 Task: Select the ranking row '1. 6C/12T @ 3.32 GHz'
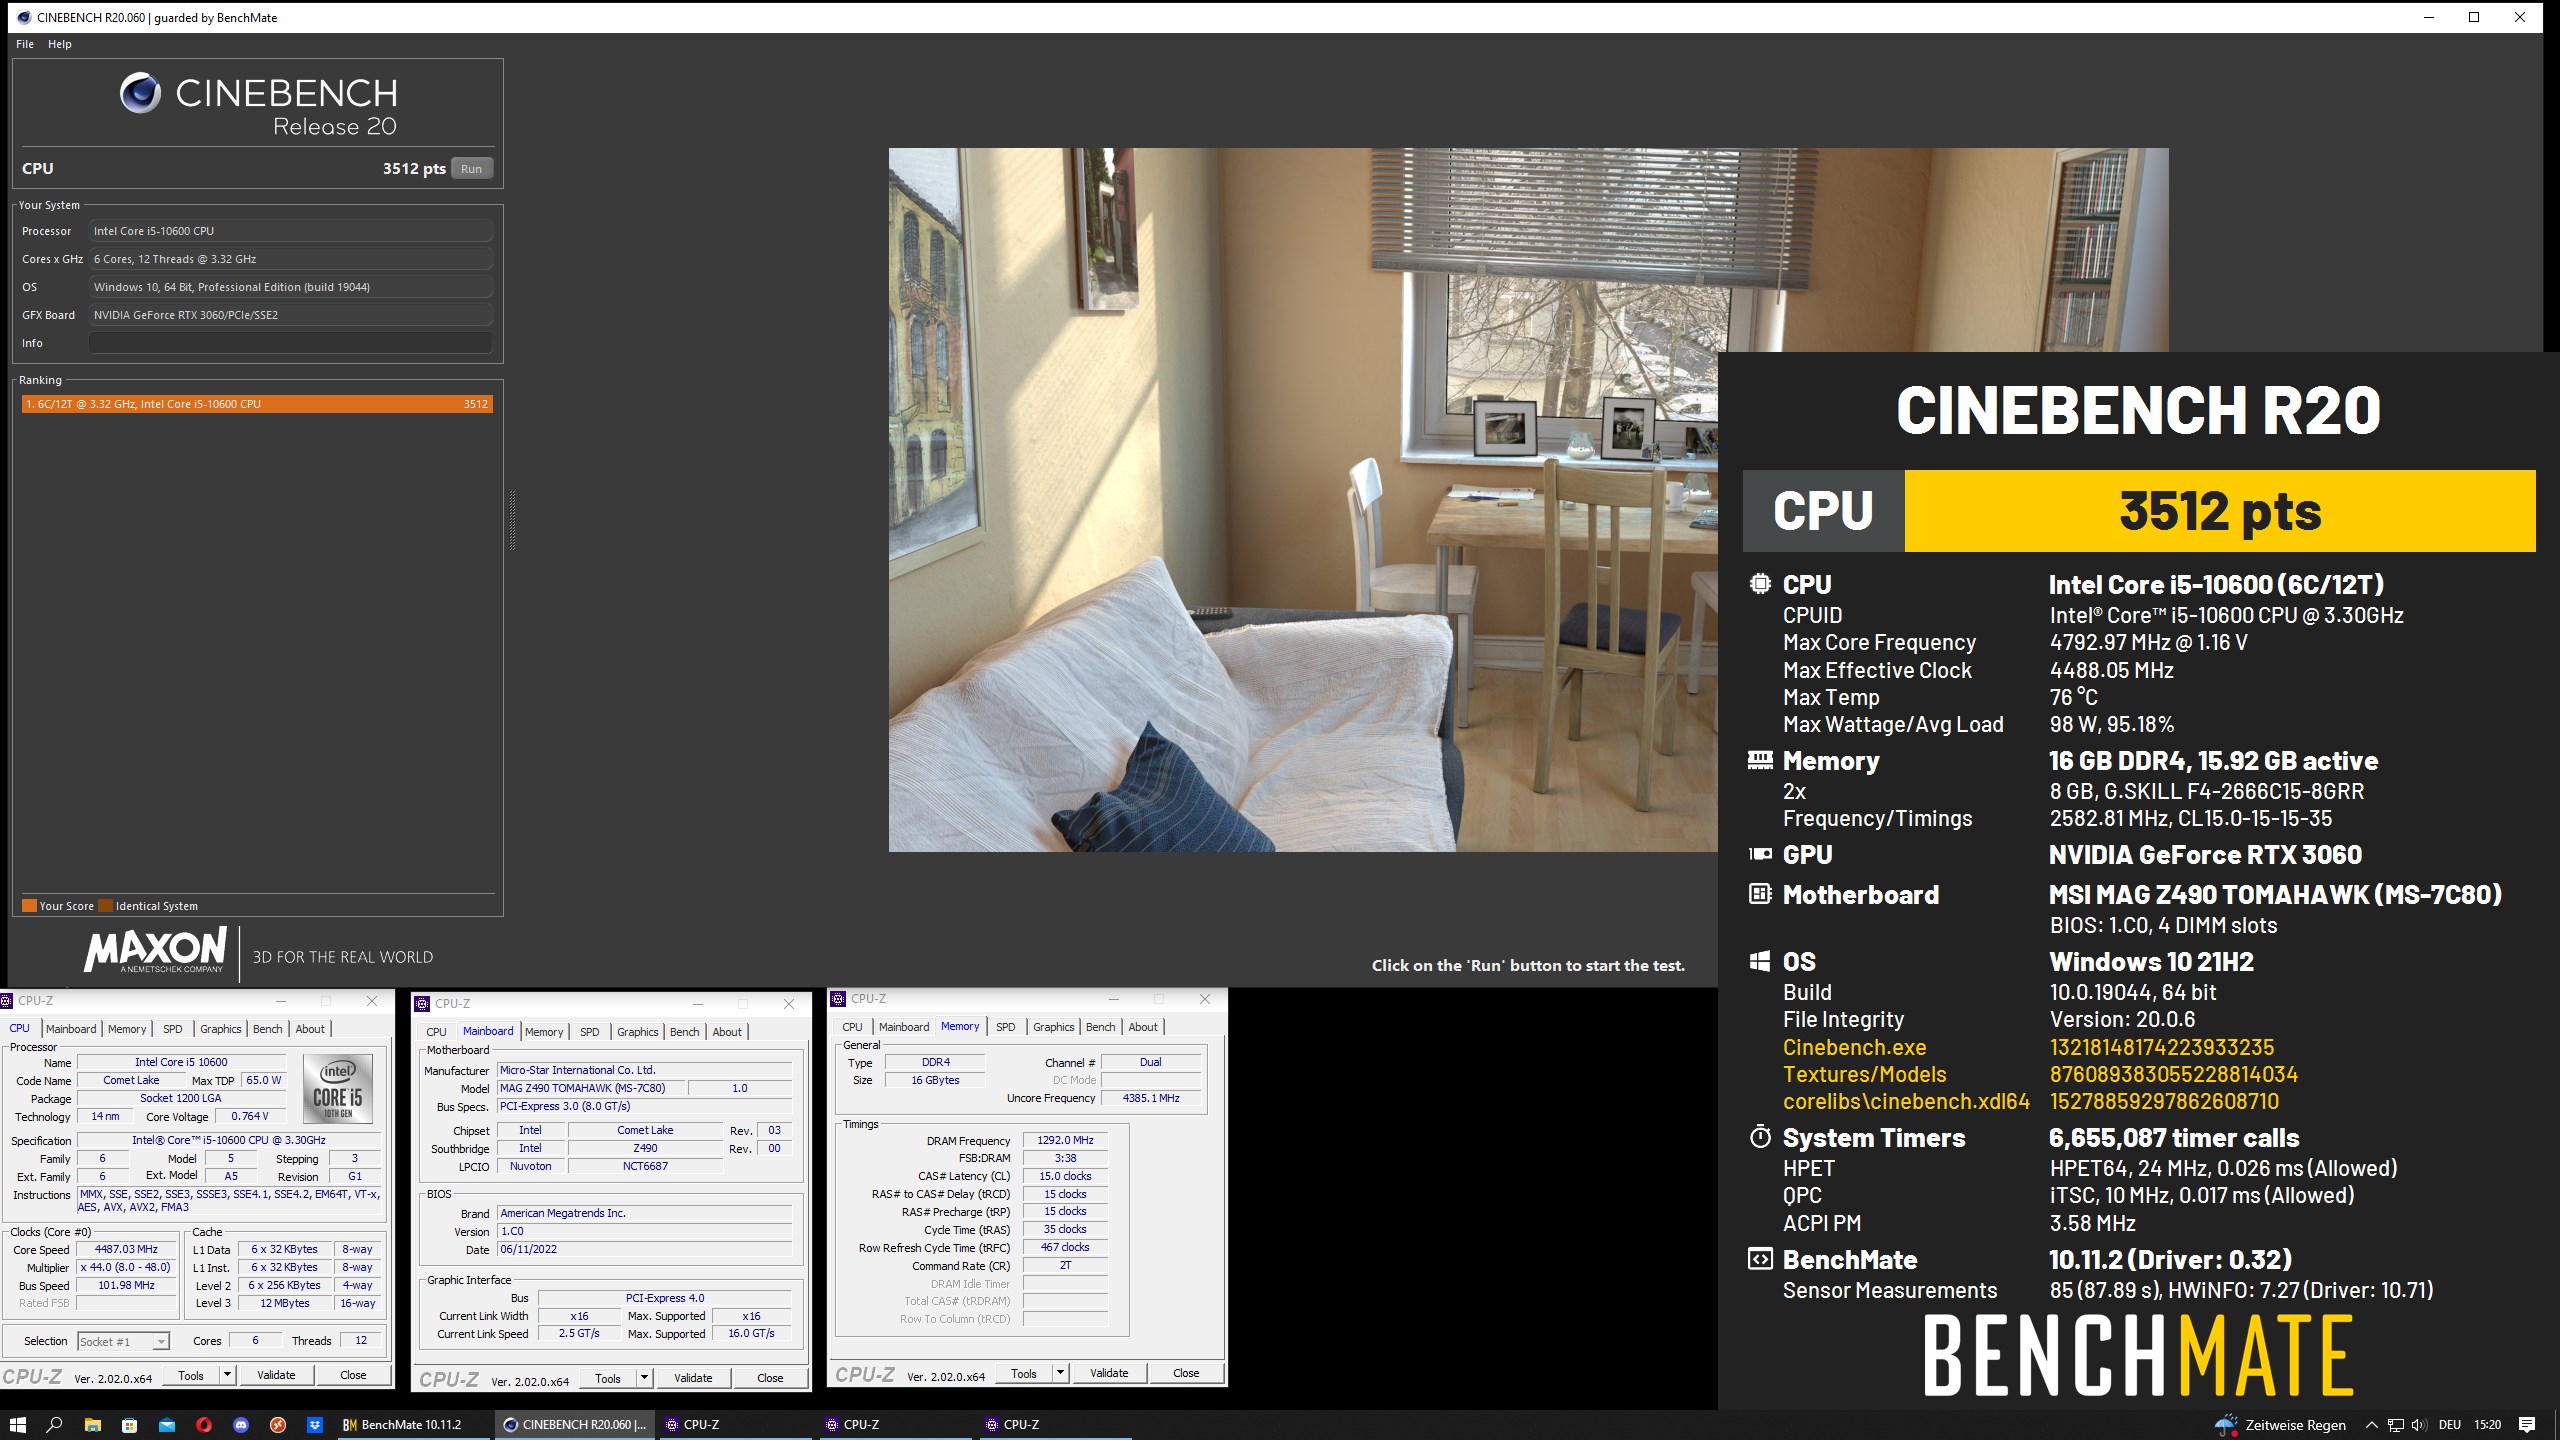point(257,404)
